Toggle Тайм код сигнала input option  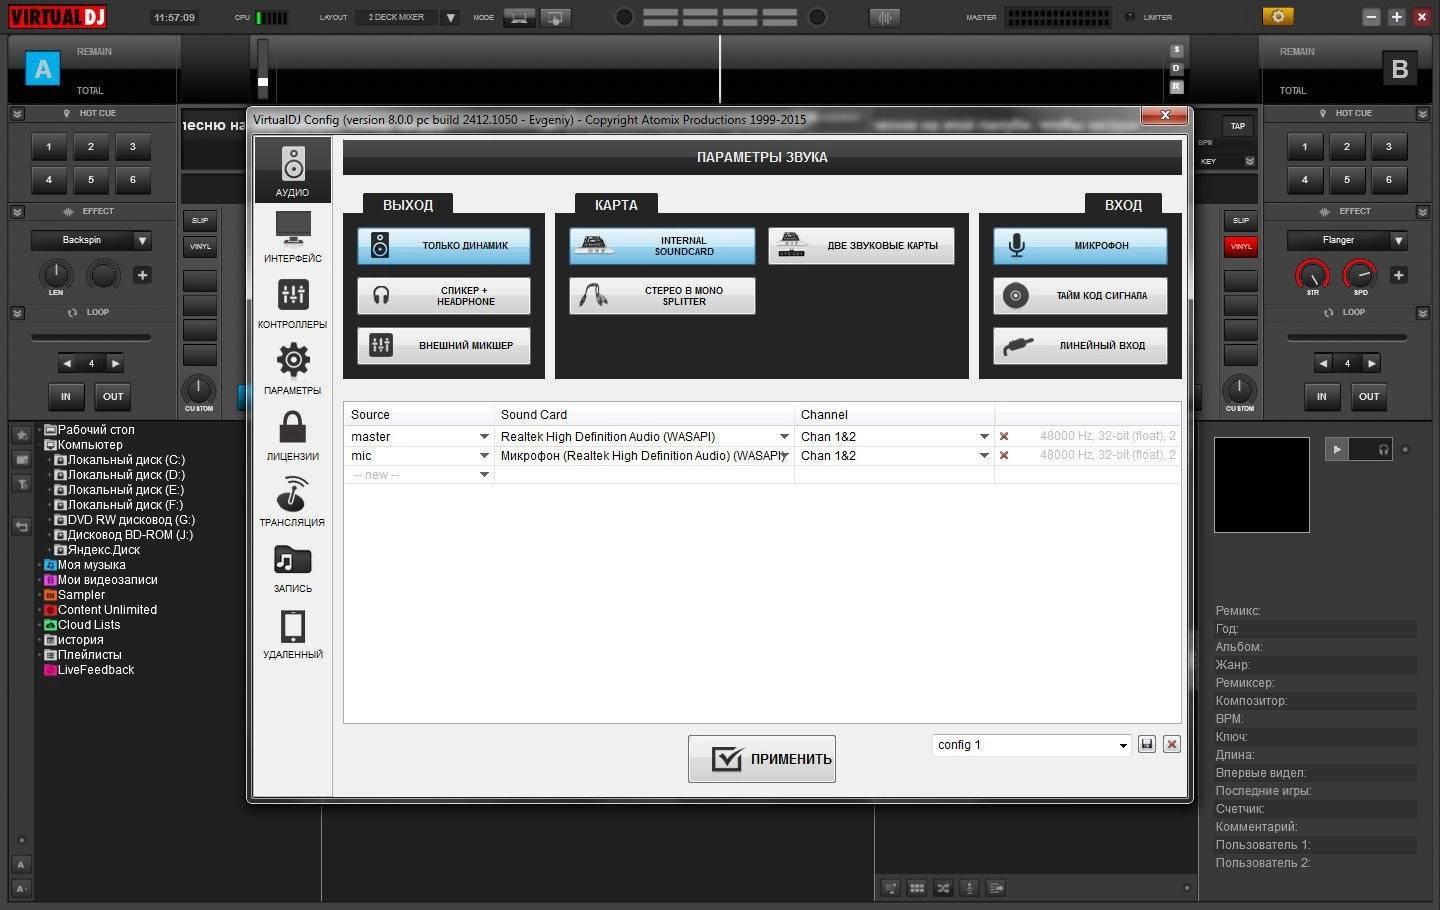click(x=1080, y=295)
